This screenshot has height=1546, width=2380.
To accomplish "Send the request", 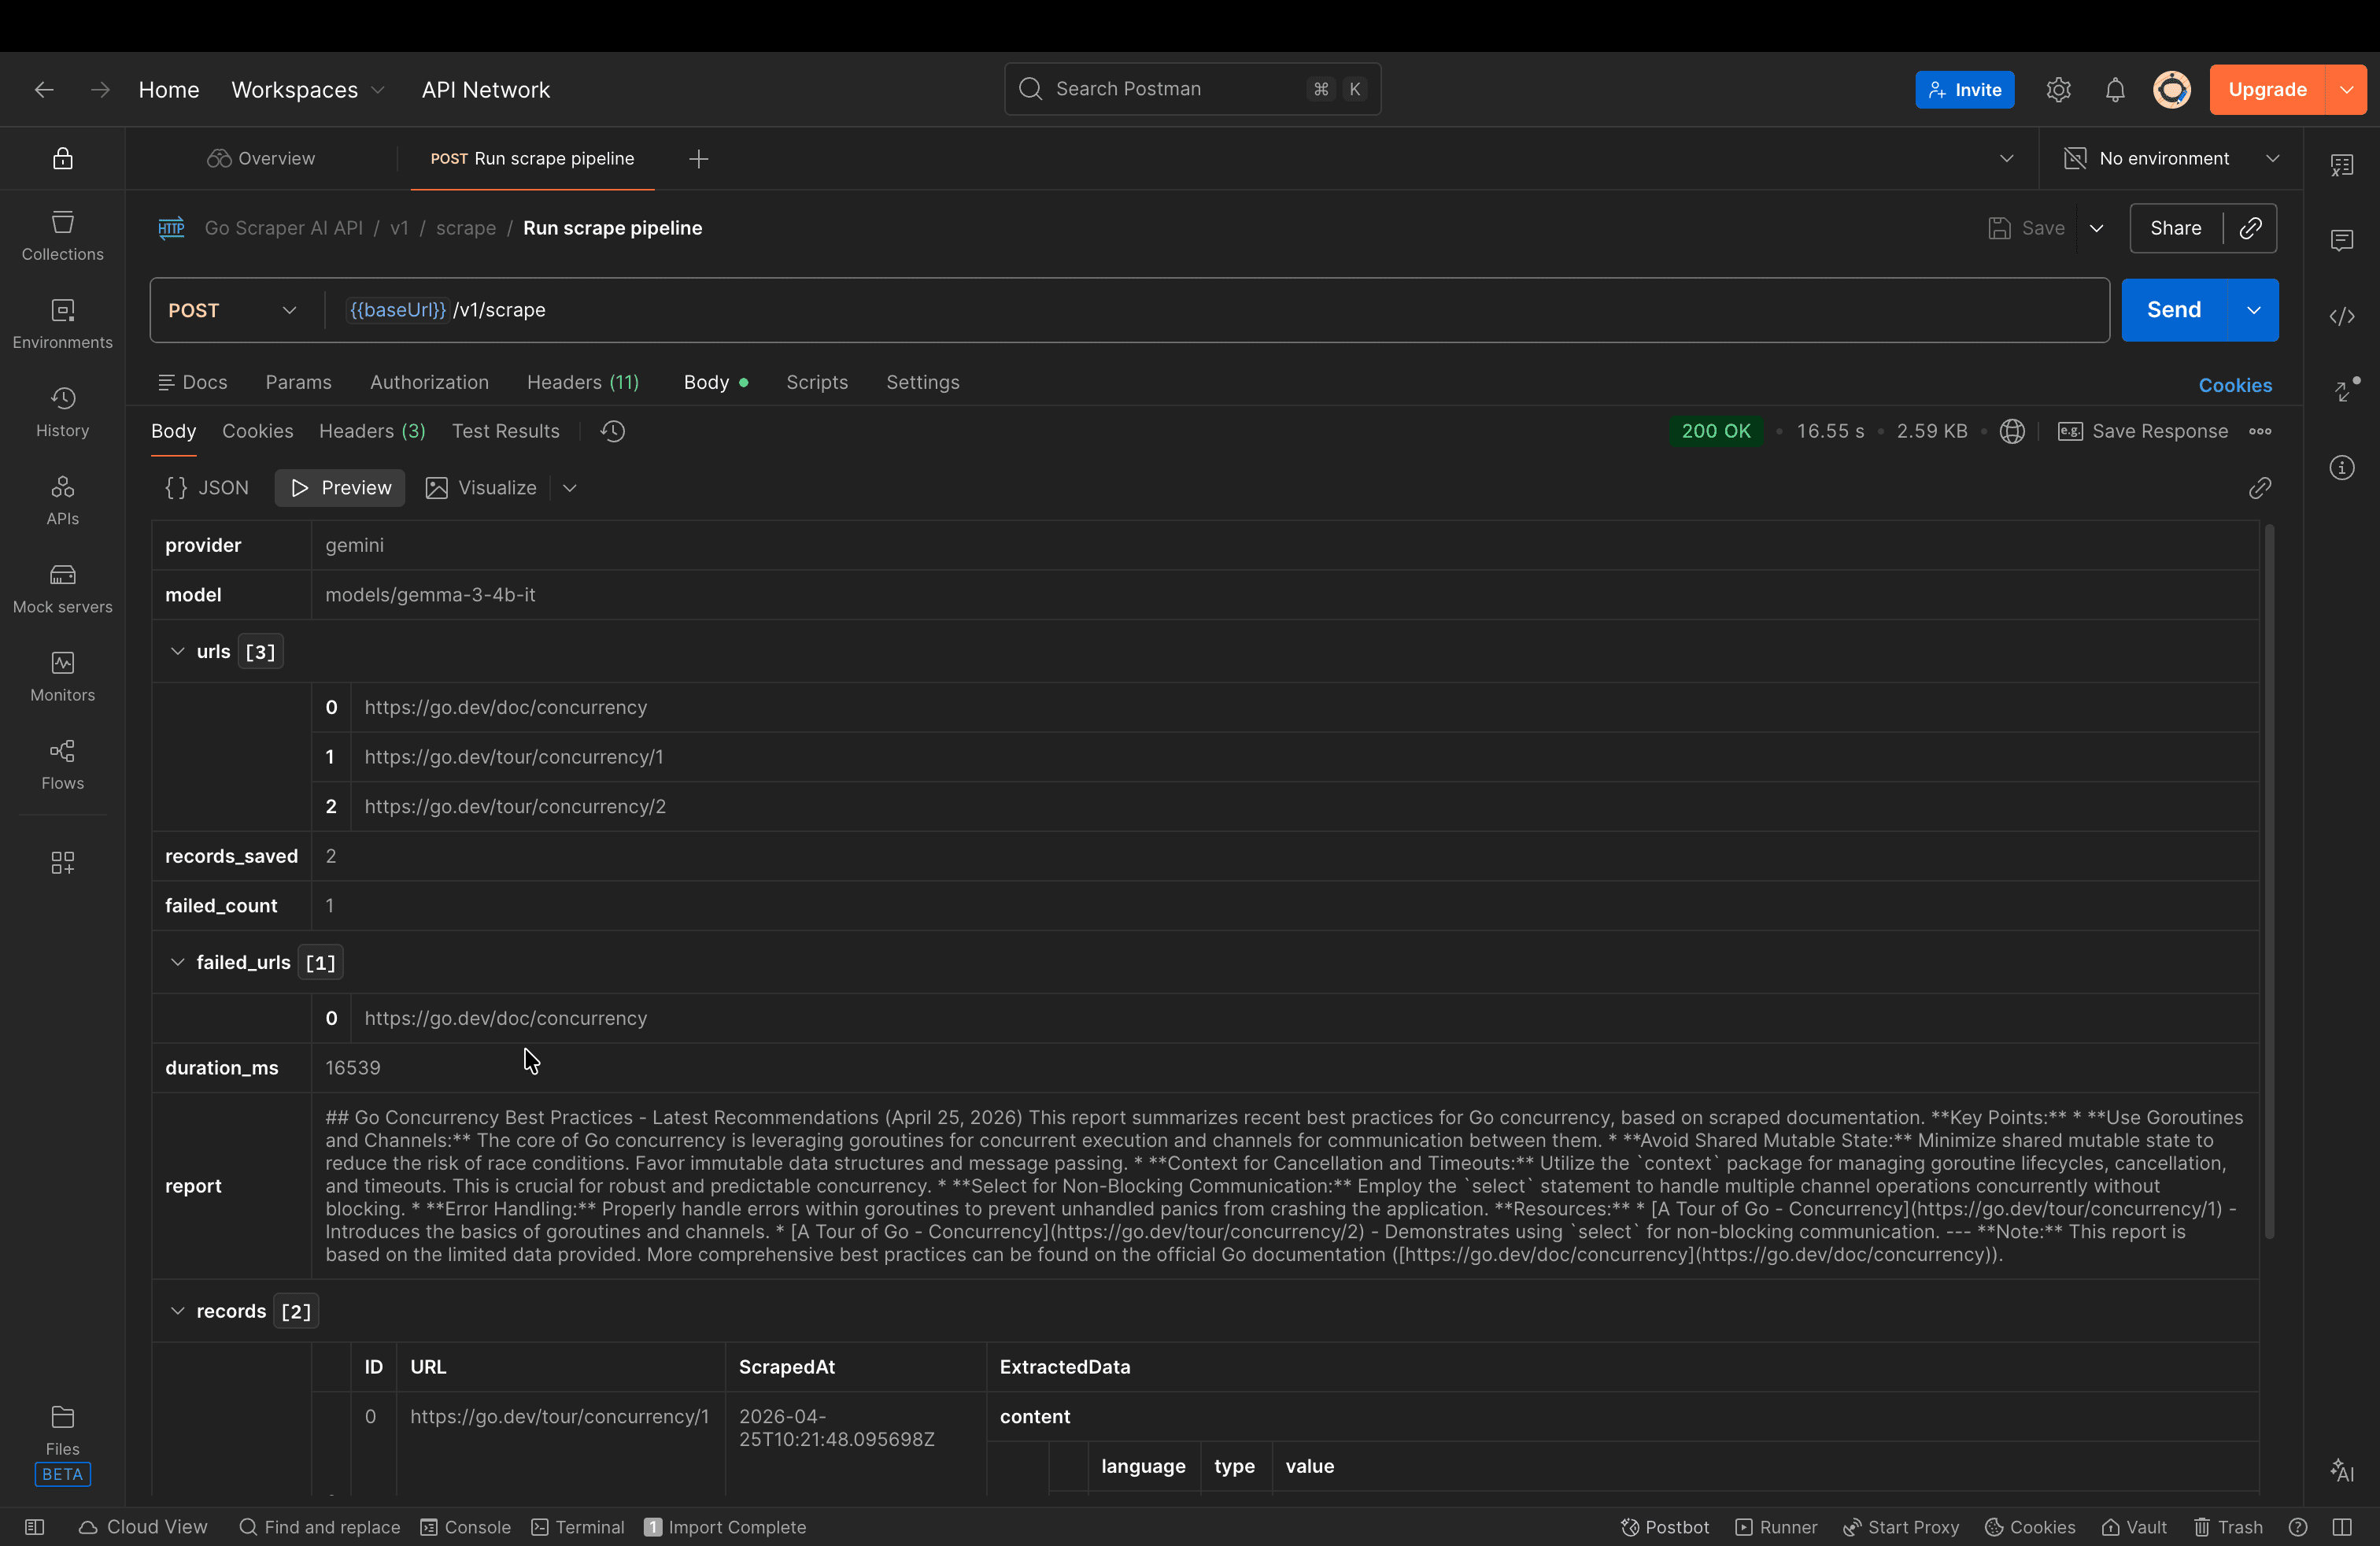I will (2174, 310).
